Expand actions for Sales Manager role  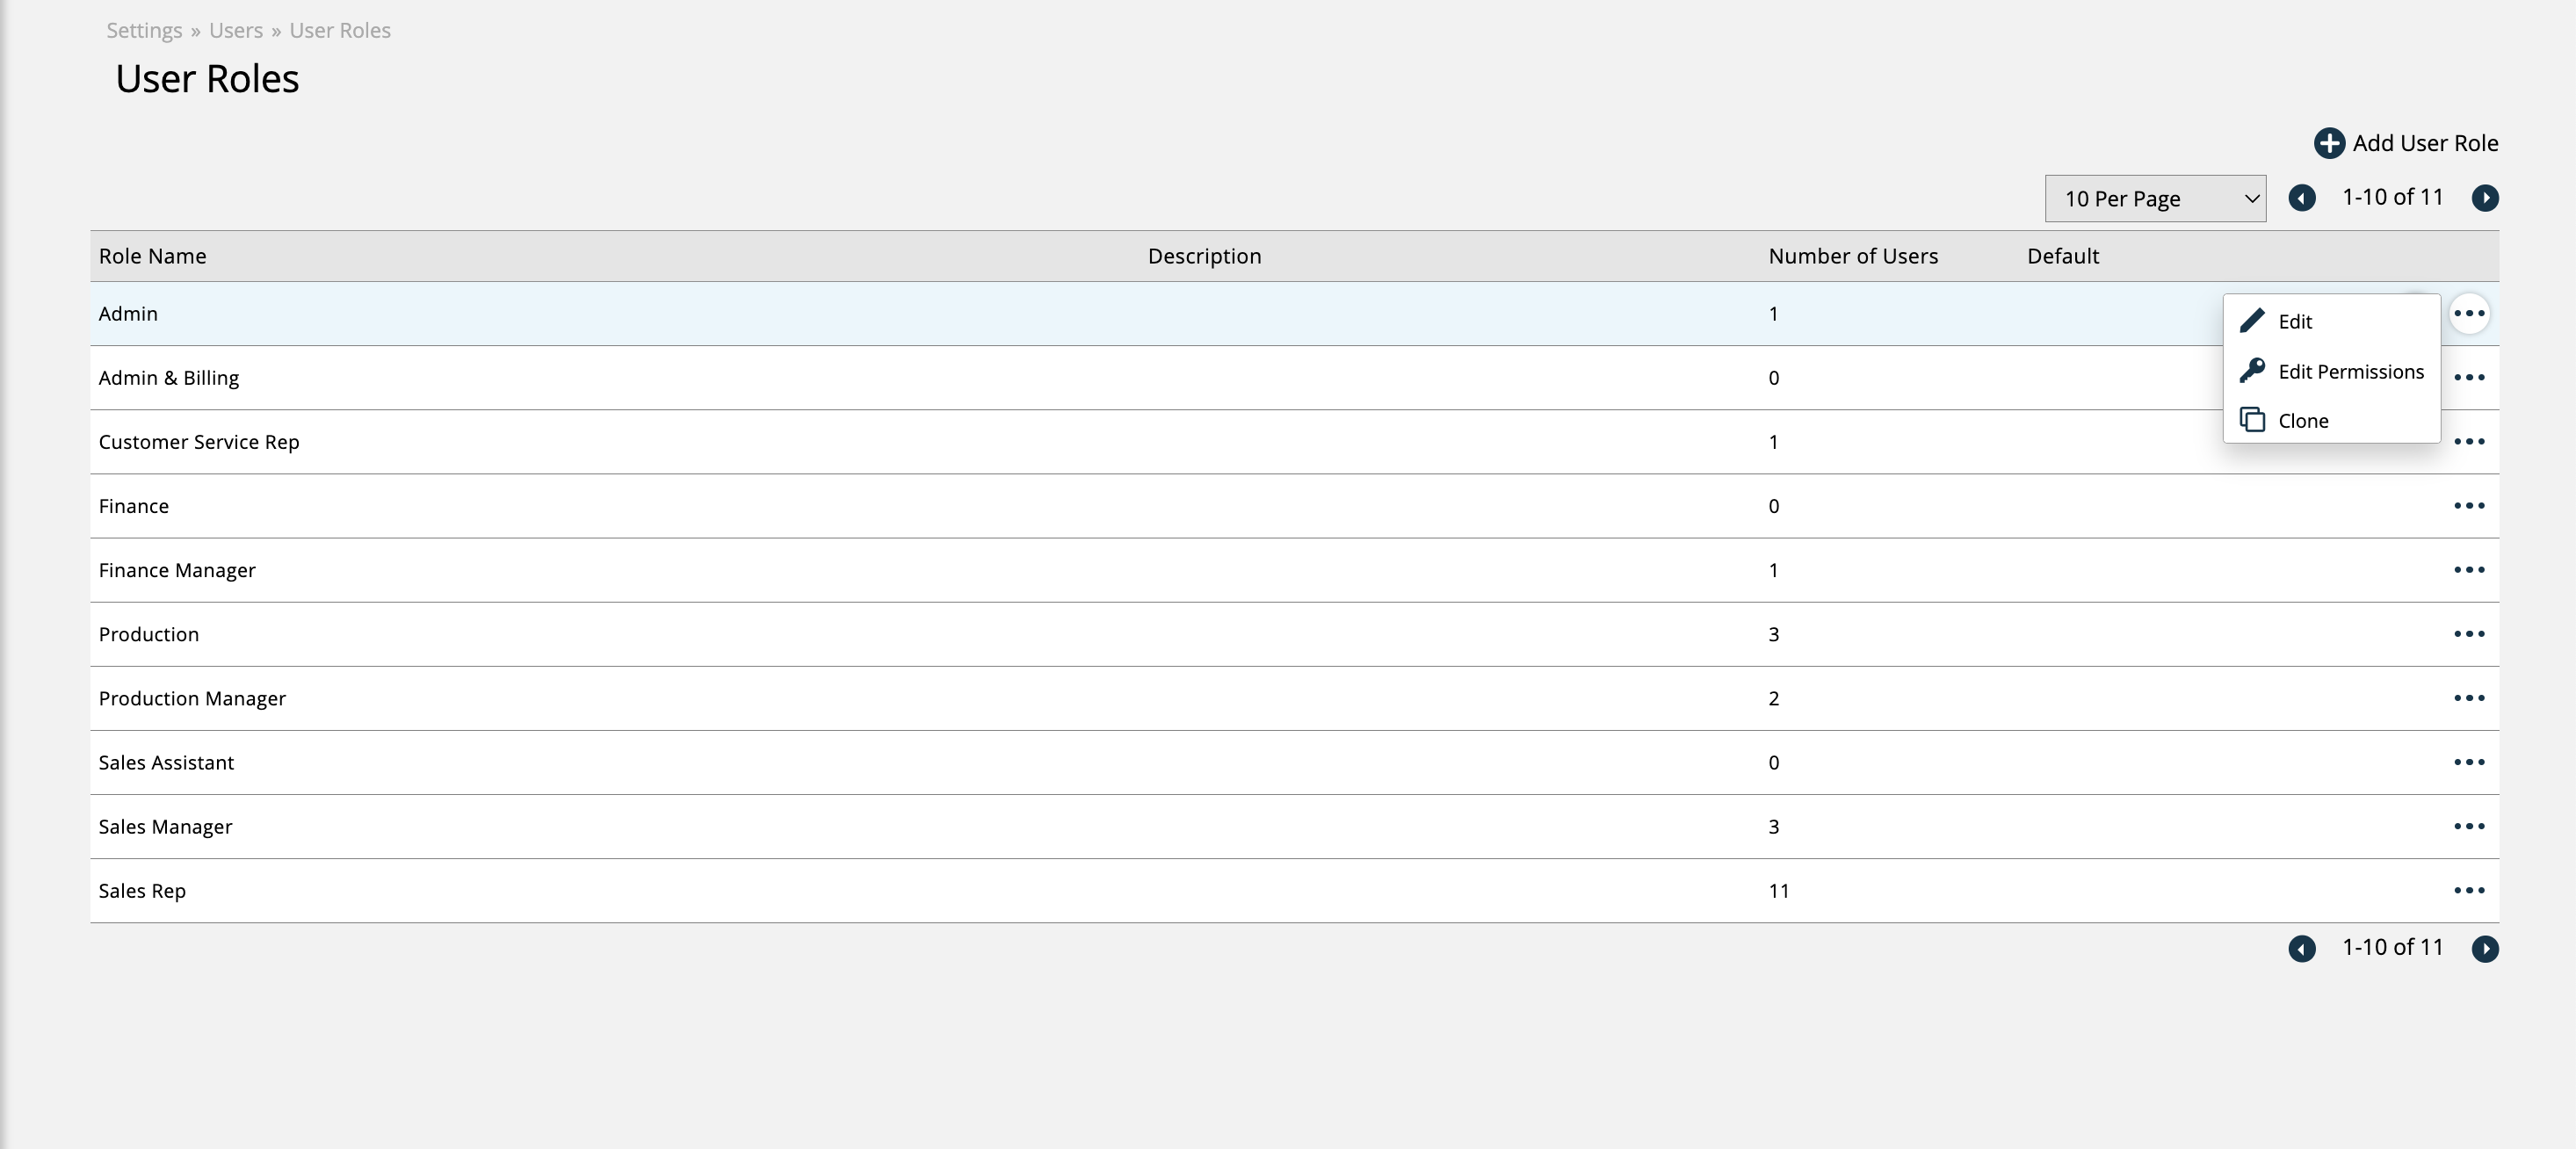[2469, 826]
